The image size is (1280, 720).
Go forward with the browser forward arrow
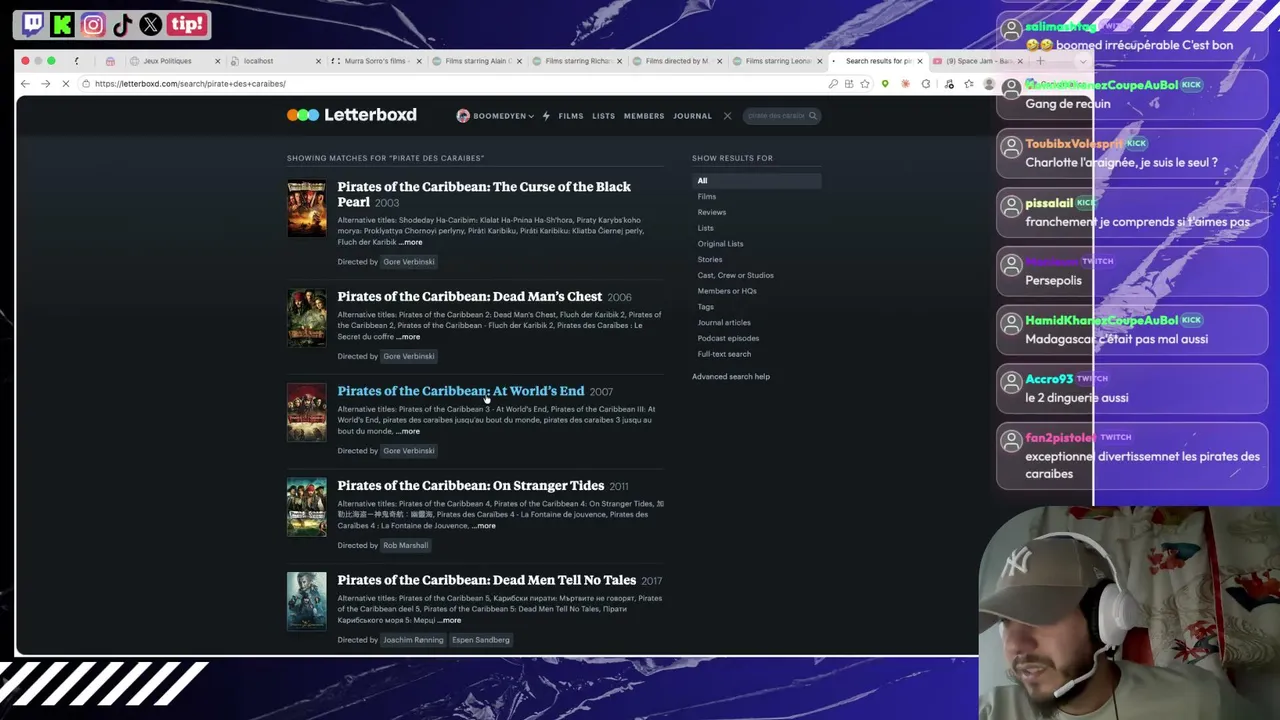45,84
